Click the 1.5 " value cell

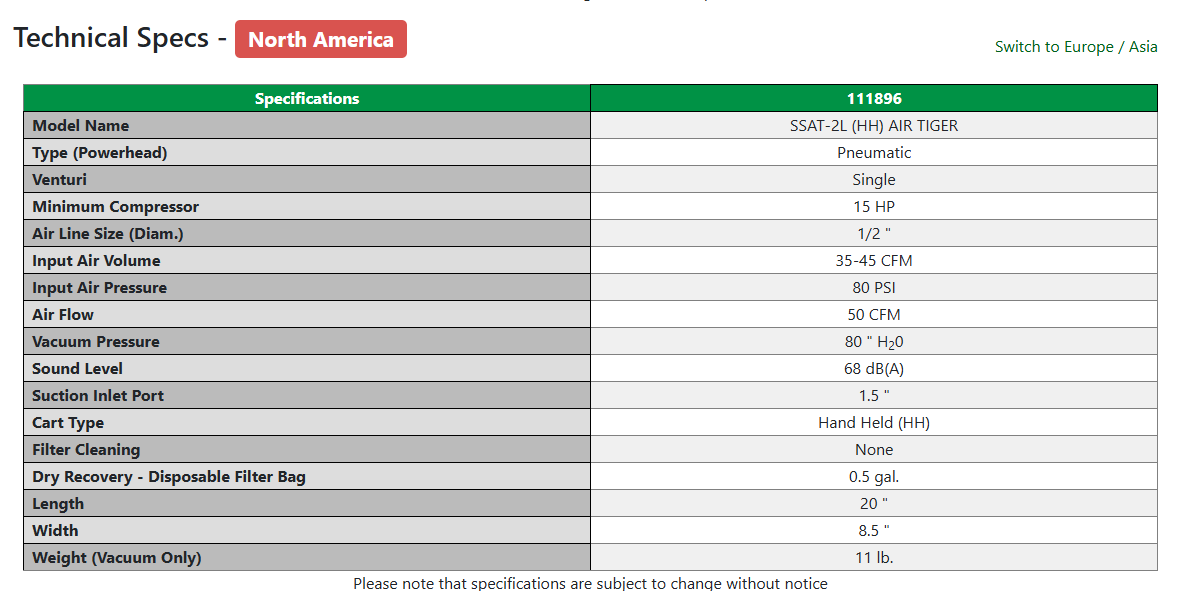point(874,396)
